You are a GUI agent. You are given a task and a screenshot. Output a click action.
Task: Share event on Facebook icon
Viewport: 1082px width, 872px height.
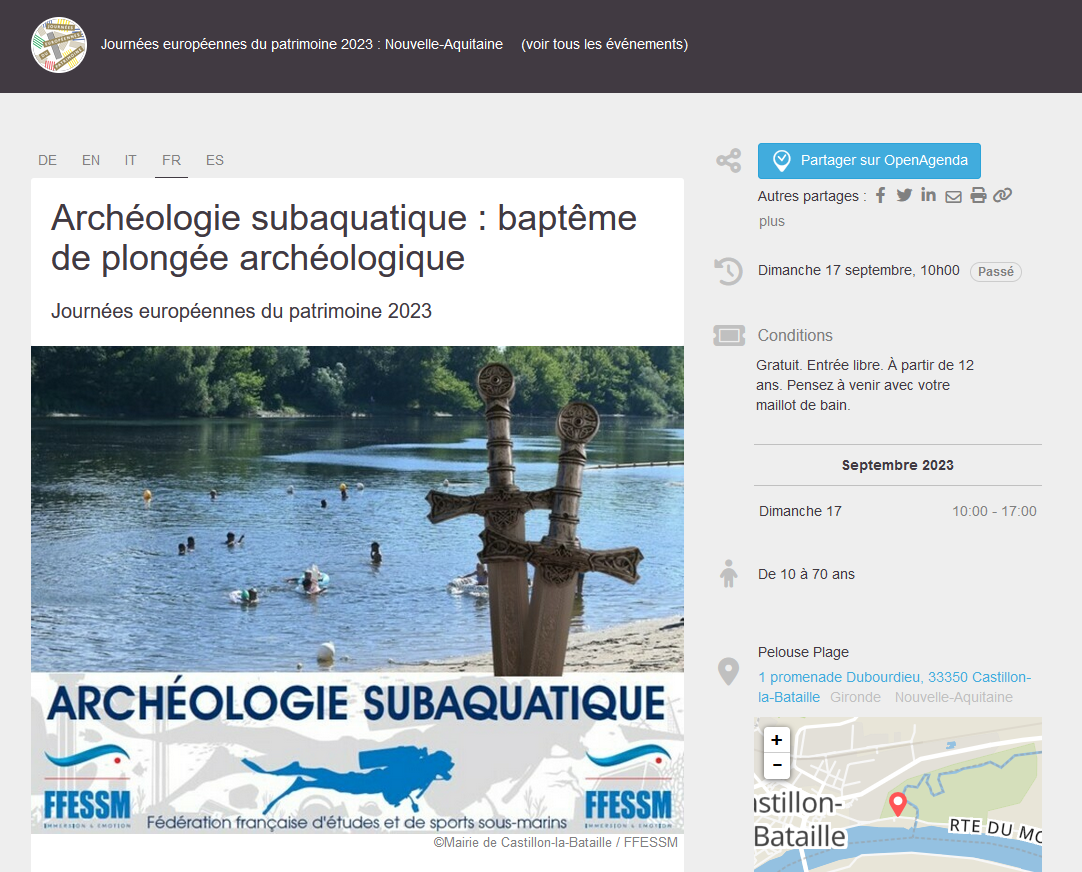(881, 196)
